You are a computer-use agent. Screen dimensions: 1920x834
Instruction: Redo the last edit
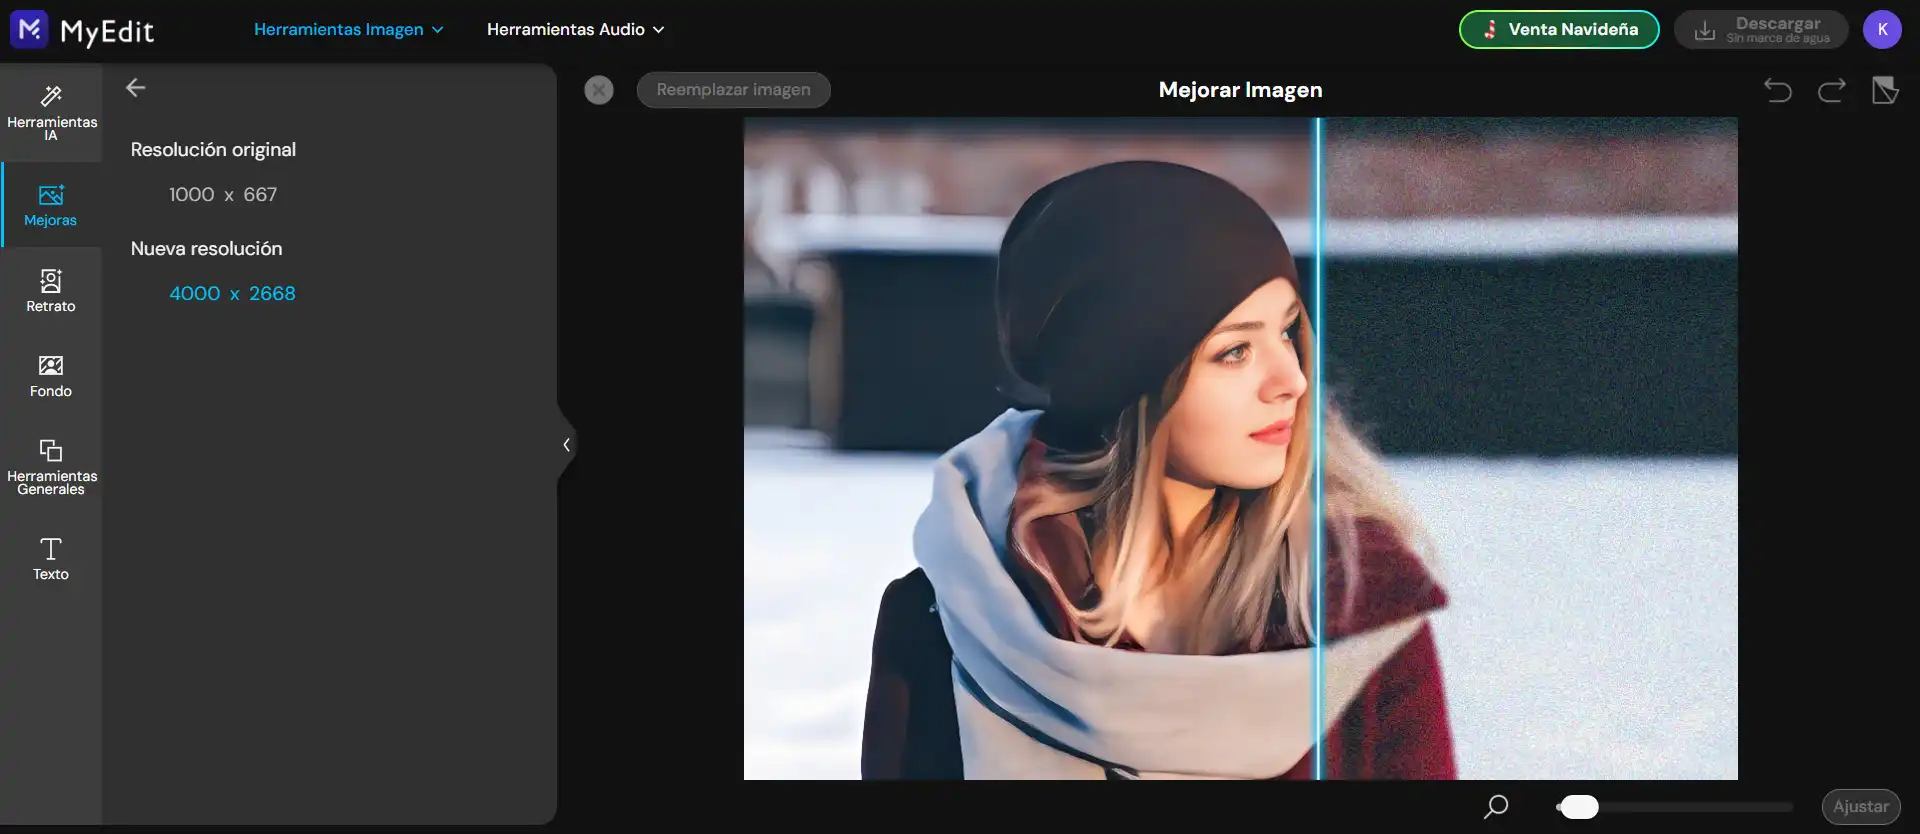(x=1831, y=90)
